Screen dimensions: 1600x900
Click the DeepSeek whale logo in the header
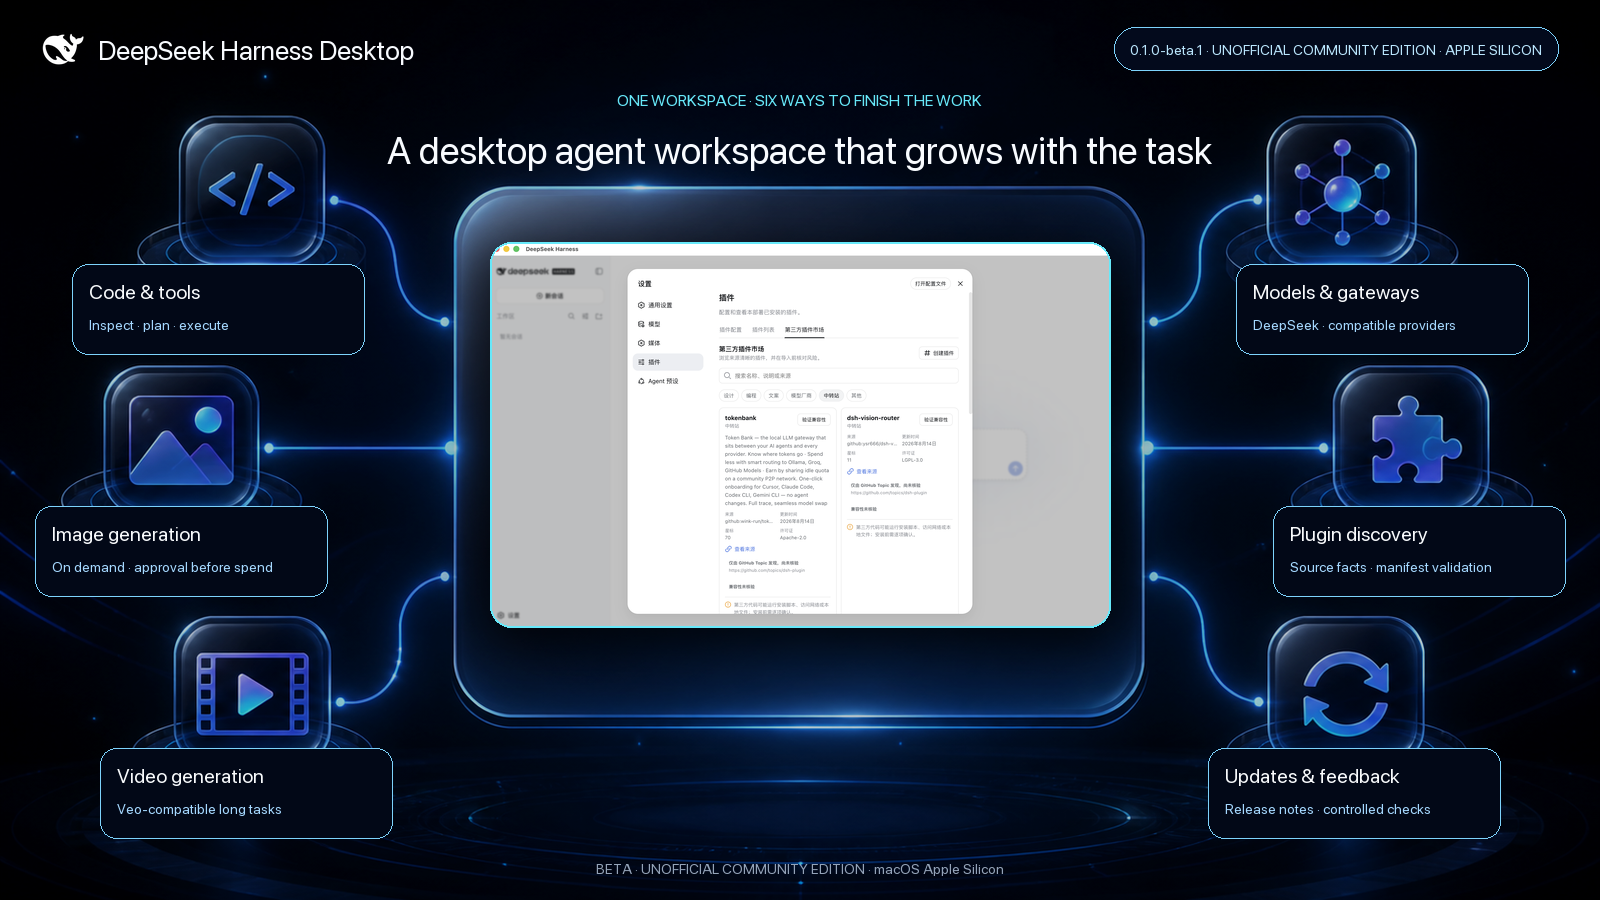point(63,49)
